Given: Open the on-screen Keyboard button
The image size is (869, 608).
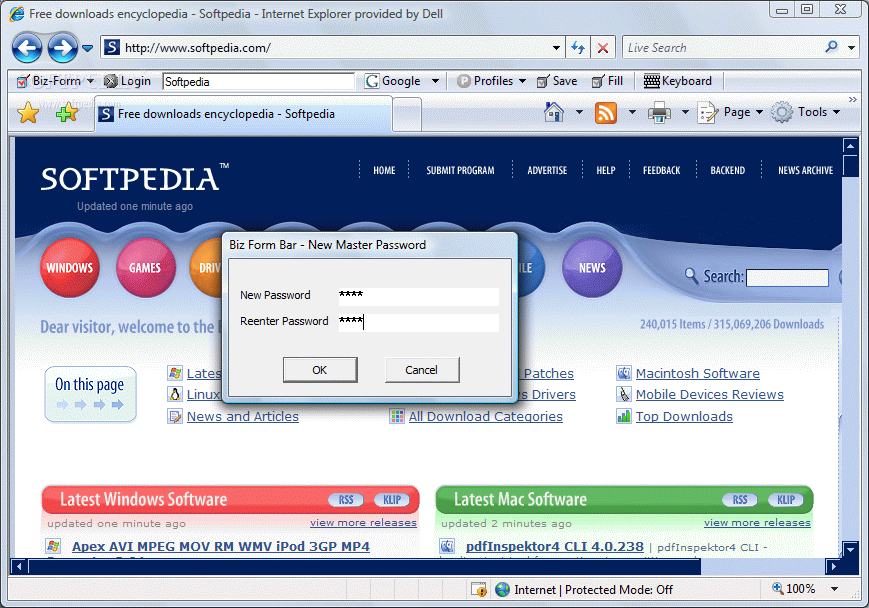Looking at the screenshot, I should tap(678, 81).
